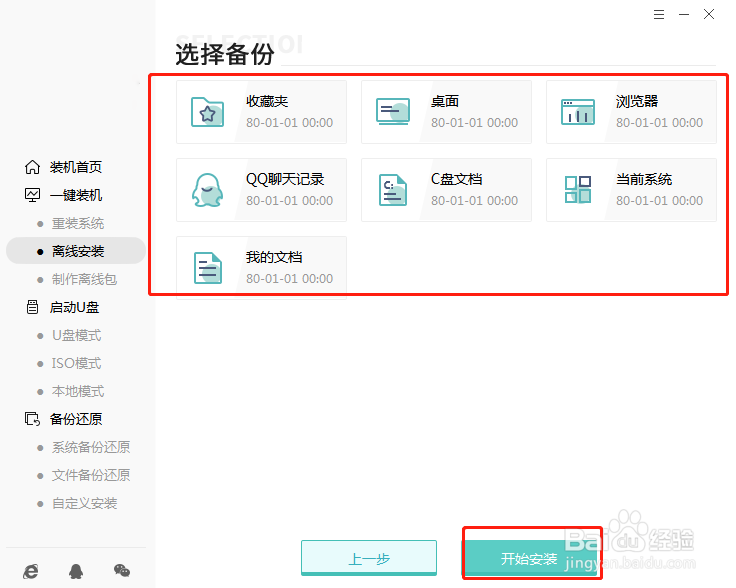Open the 一键装机 section
The image size is (736, 588).
point(76,195)
